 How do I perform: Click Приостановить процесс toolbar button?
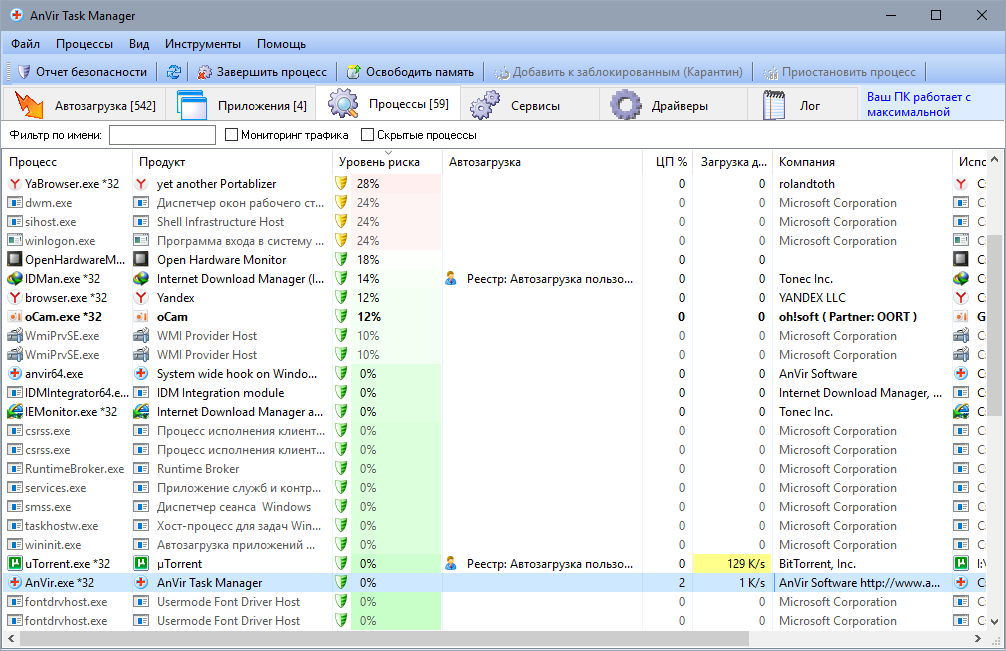pyautogui.click(x=839, y=72)
